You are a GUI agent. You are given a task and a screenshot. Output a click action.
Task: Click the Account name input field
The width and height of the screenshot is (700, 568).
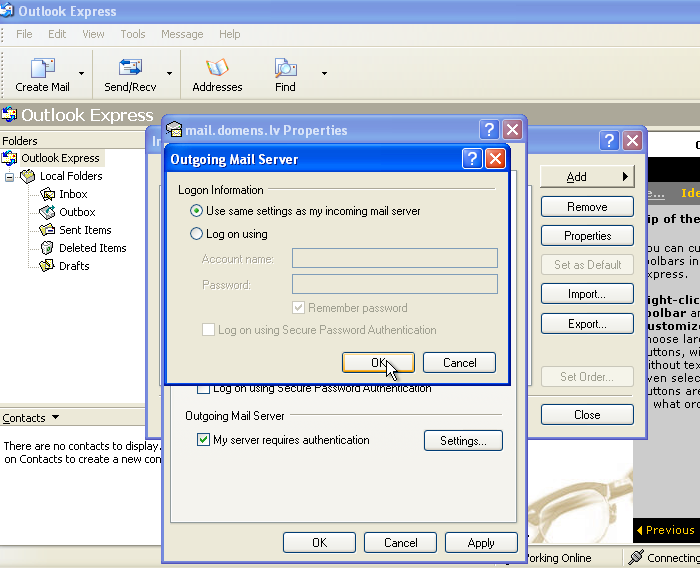tap(395, 258)
